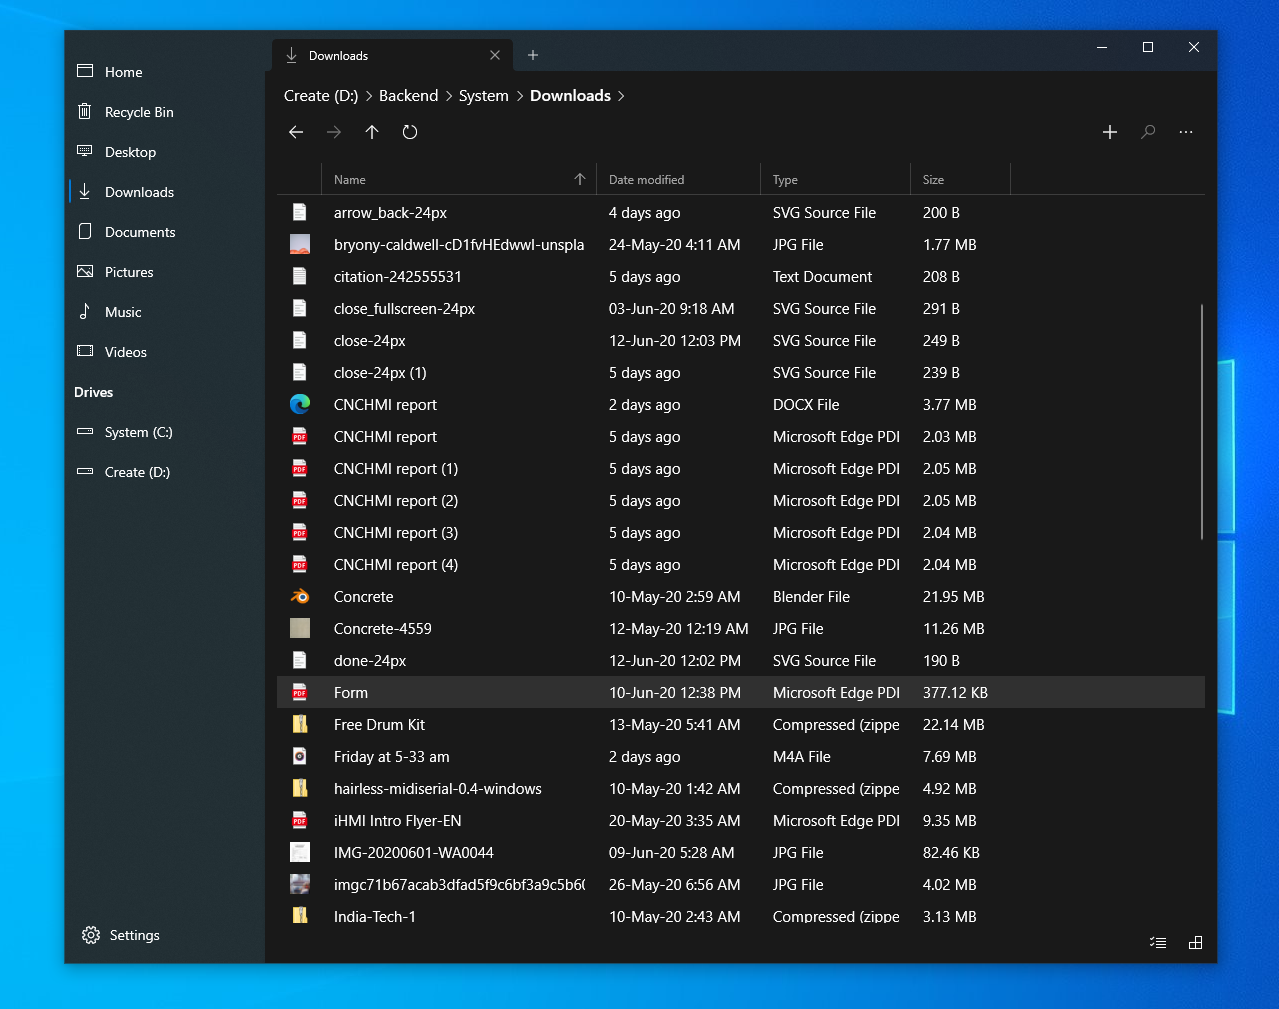Click the 21.95 MB size cell
The image size is (1279, 1009).
point(953,597)
